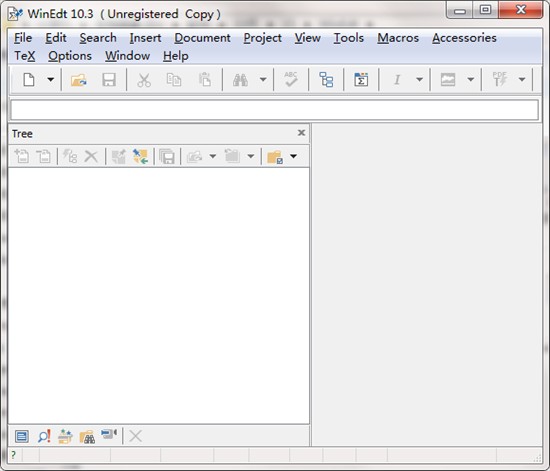The height and width of the screenshot is (471, 550).
Task: Click the blue pin with green arrow icon
Action: coord(140,156)
